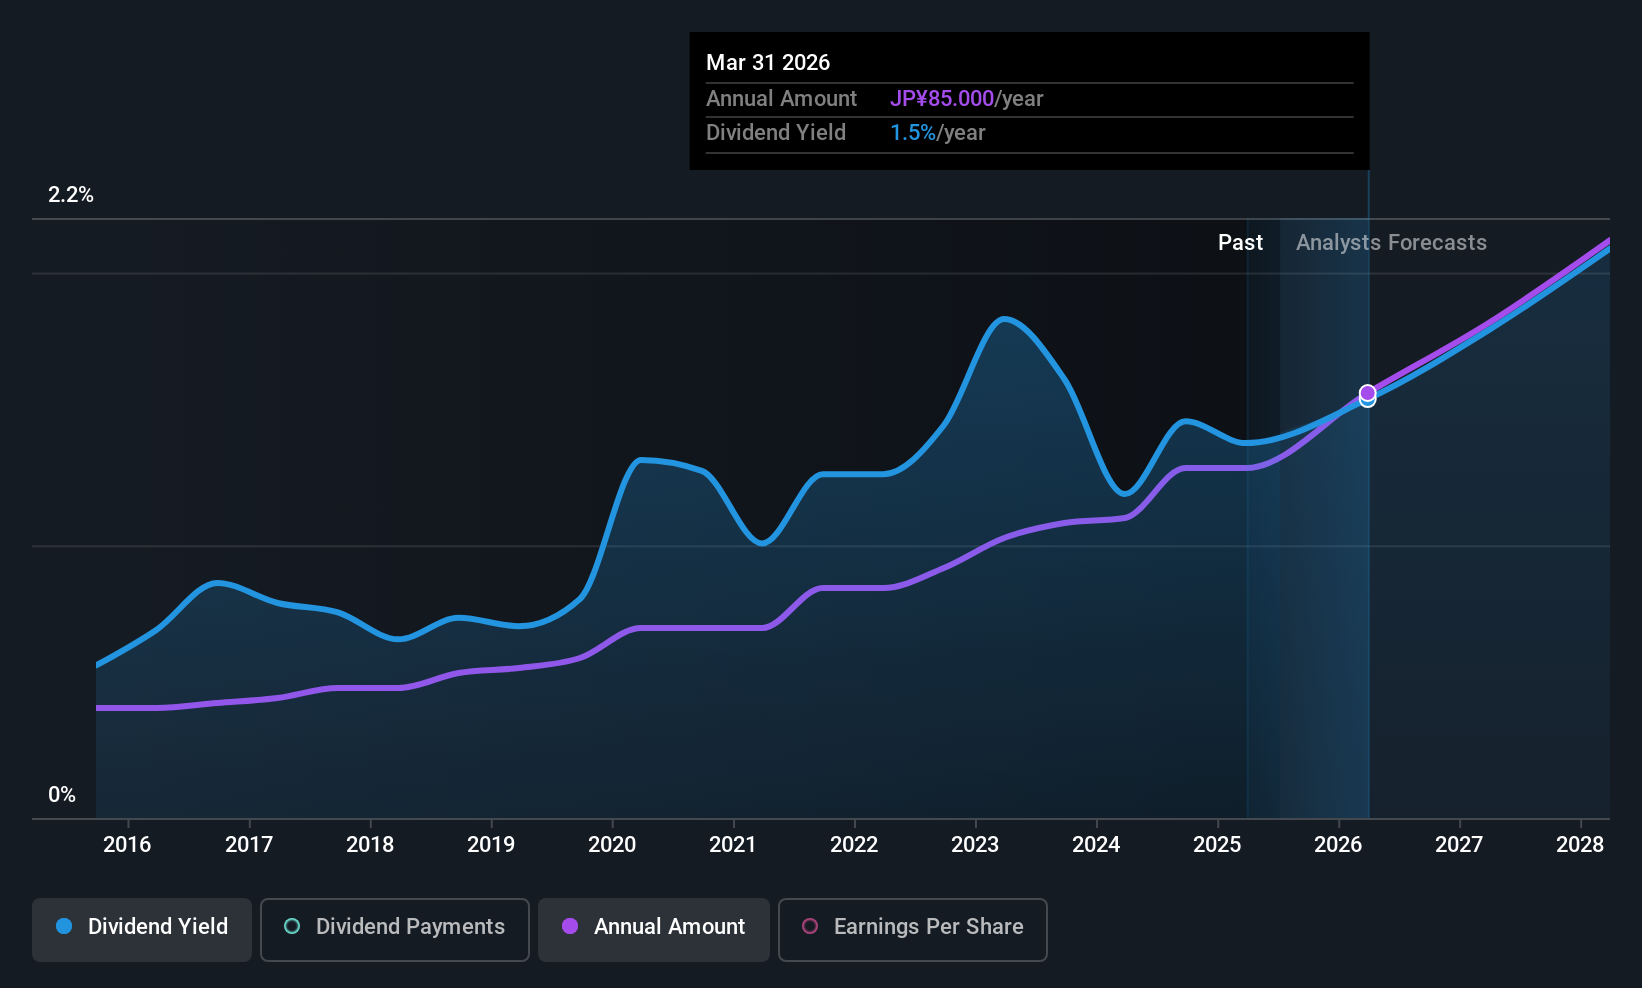1642x988 pixels.
Task: Enable the Earnings Per Share series
Action: point(913,930)
